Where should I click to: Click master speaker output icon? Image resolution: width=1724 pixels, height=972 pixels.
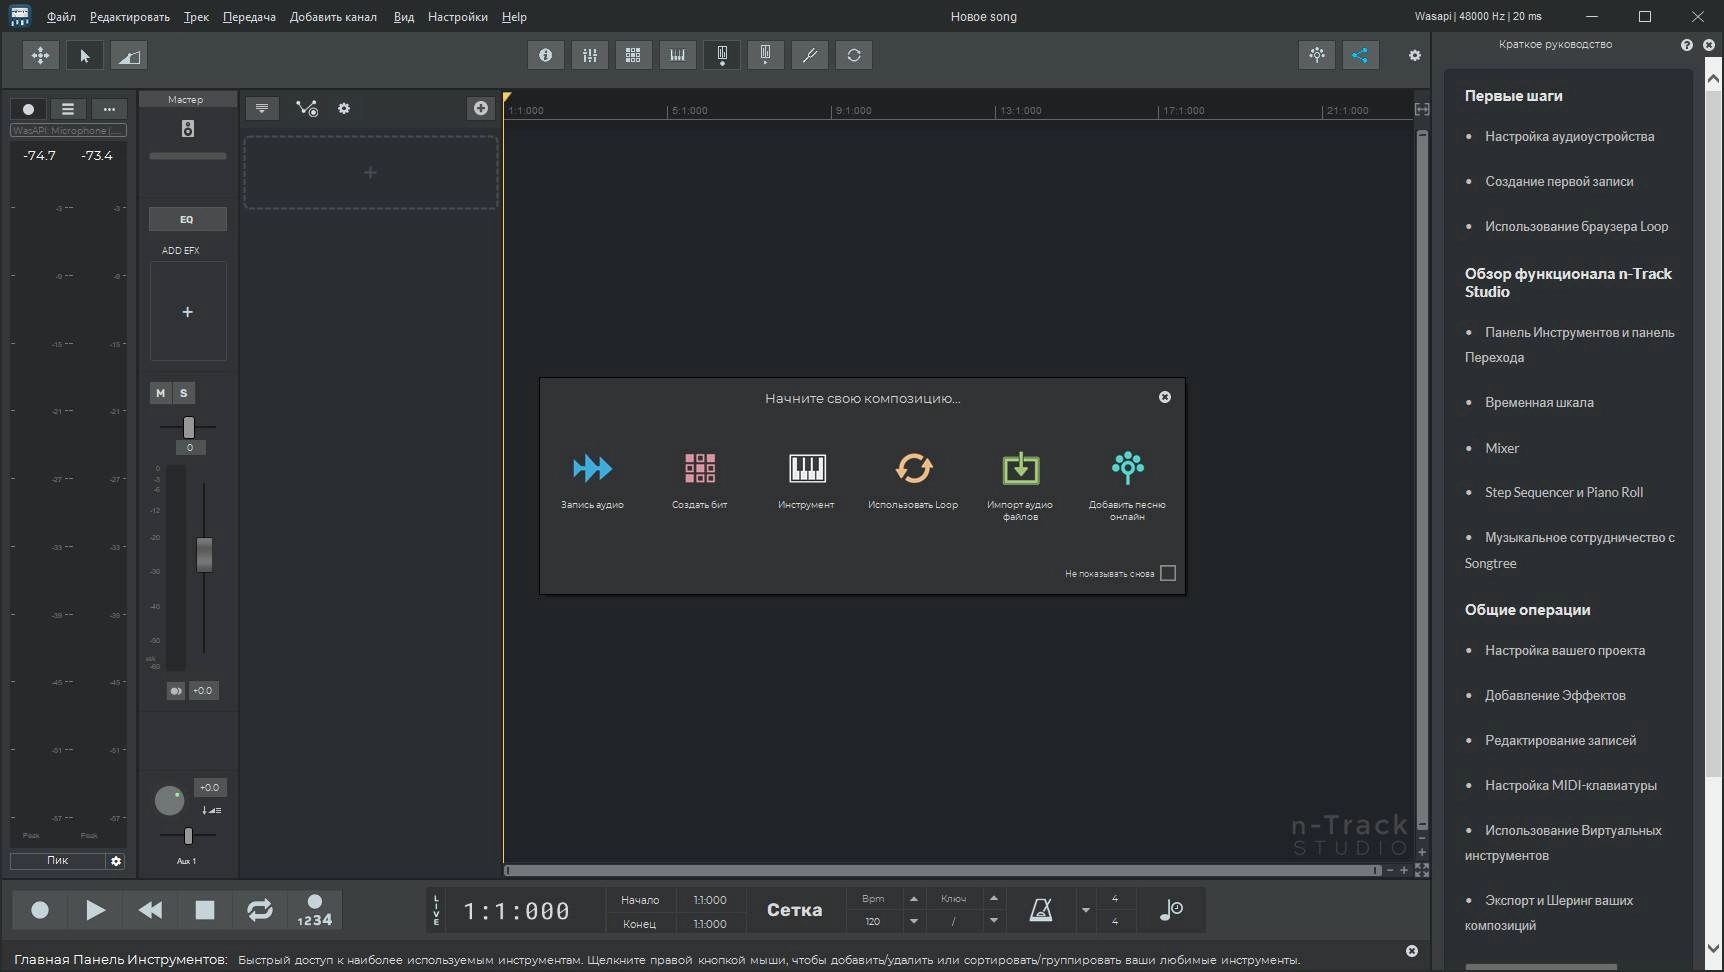[x=188, y=128]
